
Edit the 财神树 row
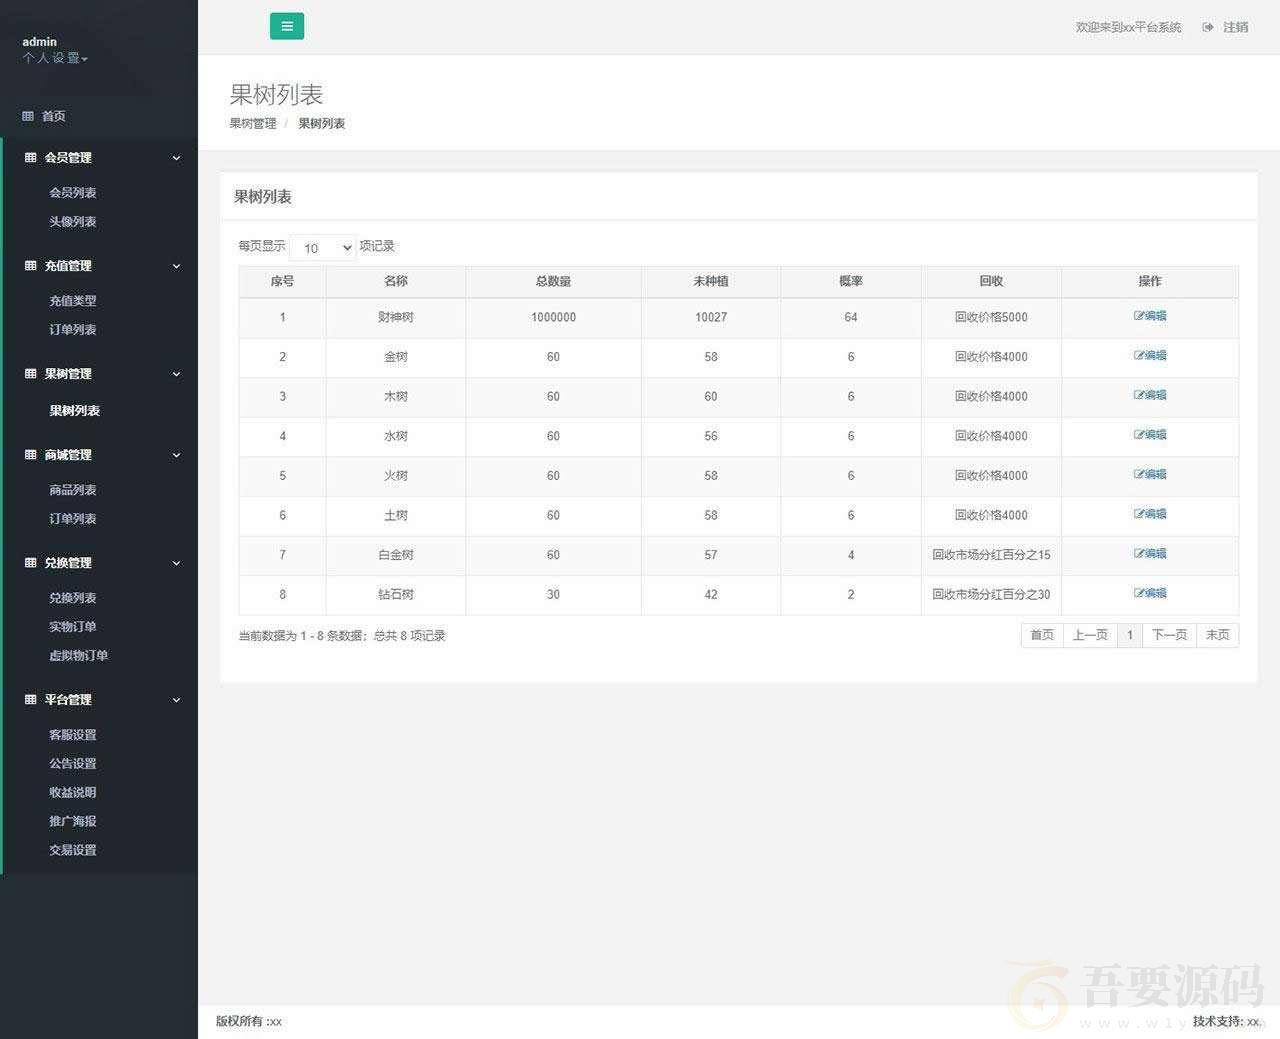point(1150,316)
